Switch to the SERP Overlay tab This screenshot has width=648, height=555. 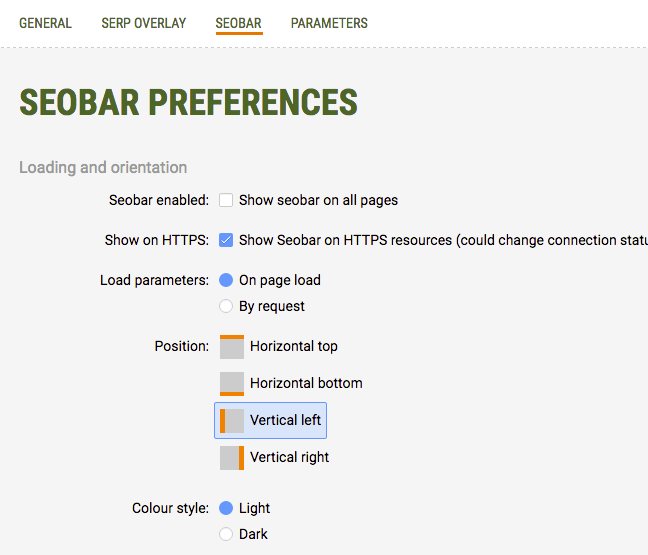point(144,23)
